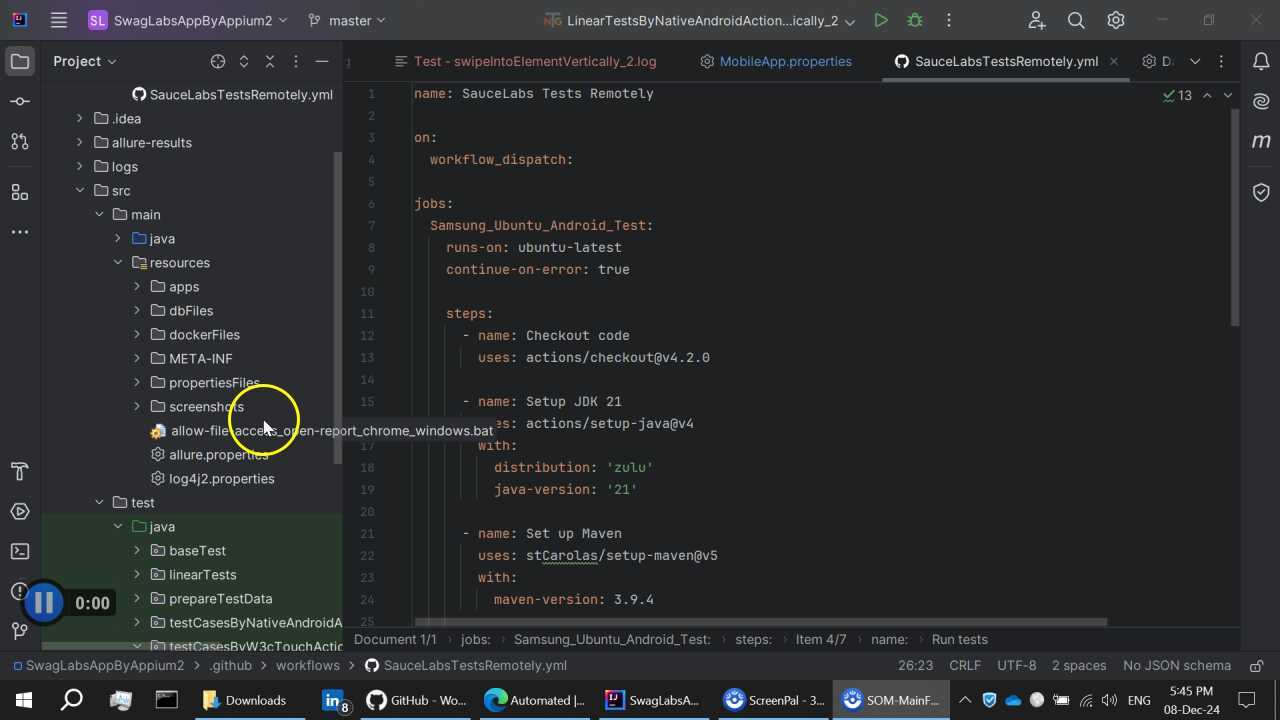Switch to swipeIntoElementVertically_2.log tab

click(526, 61)
